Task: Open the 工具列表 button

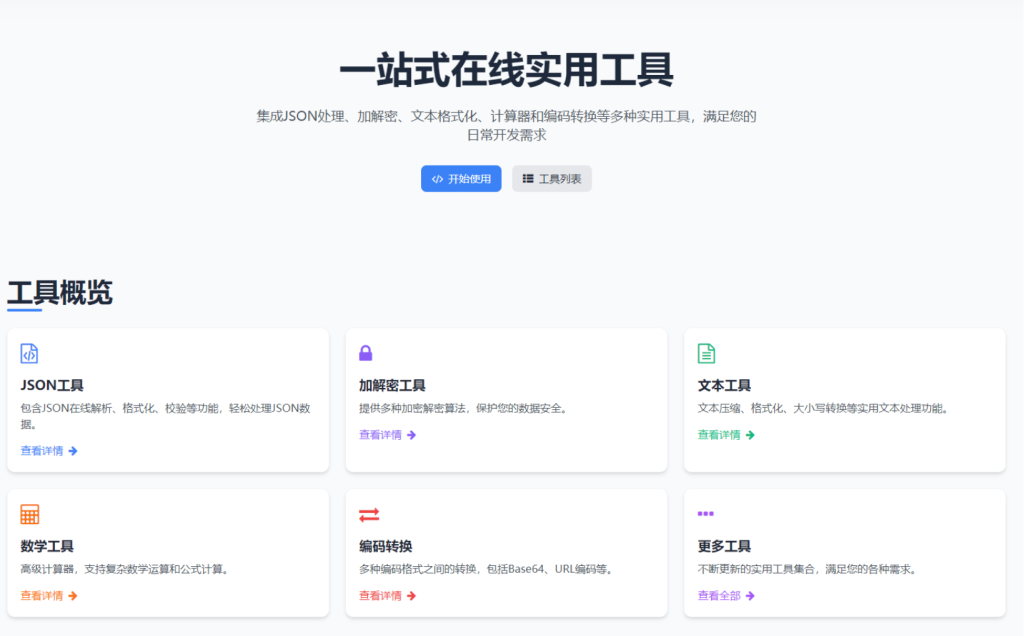Action: coord(552,179)
